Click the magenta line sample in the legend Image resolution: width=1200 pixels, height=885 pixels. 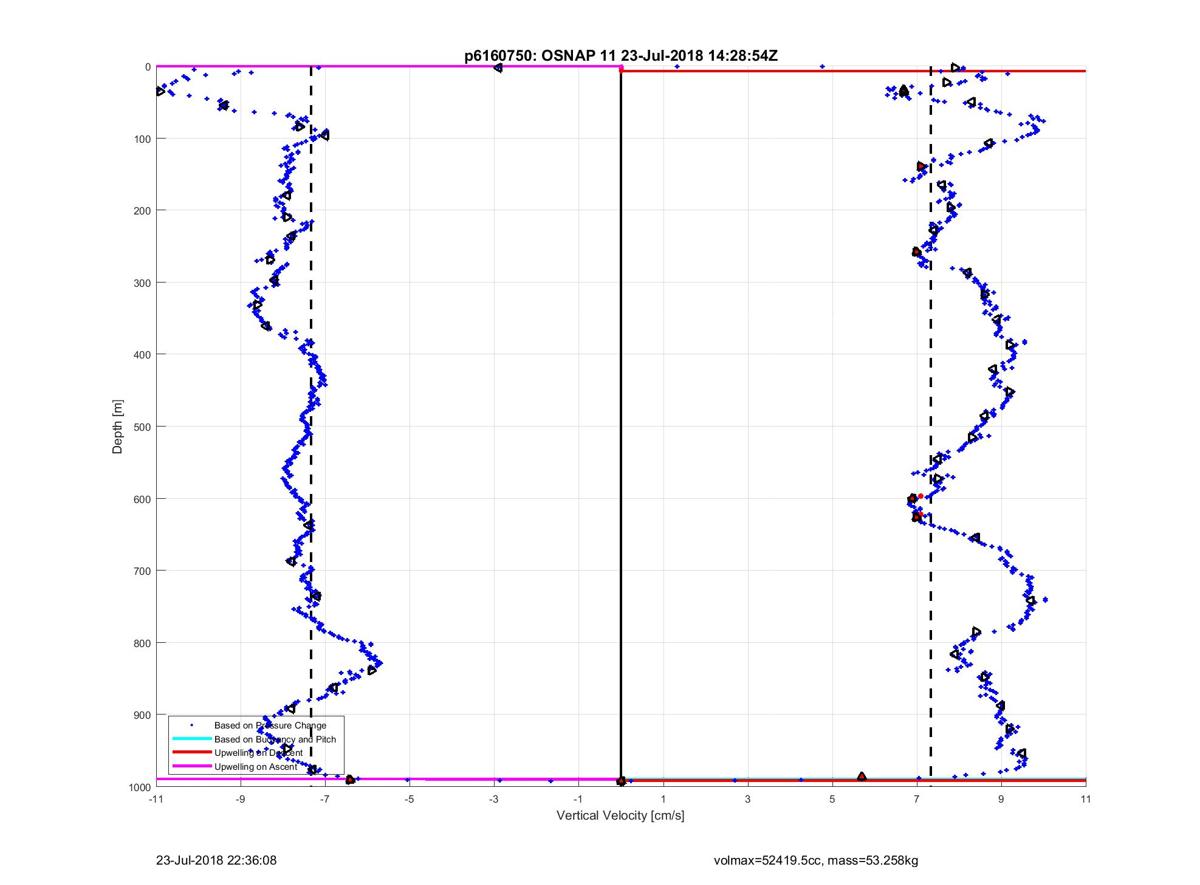(x=191, y=766)
